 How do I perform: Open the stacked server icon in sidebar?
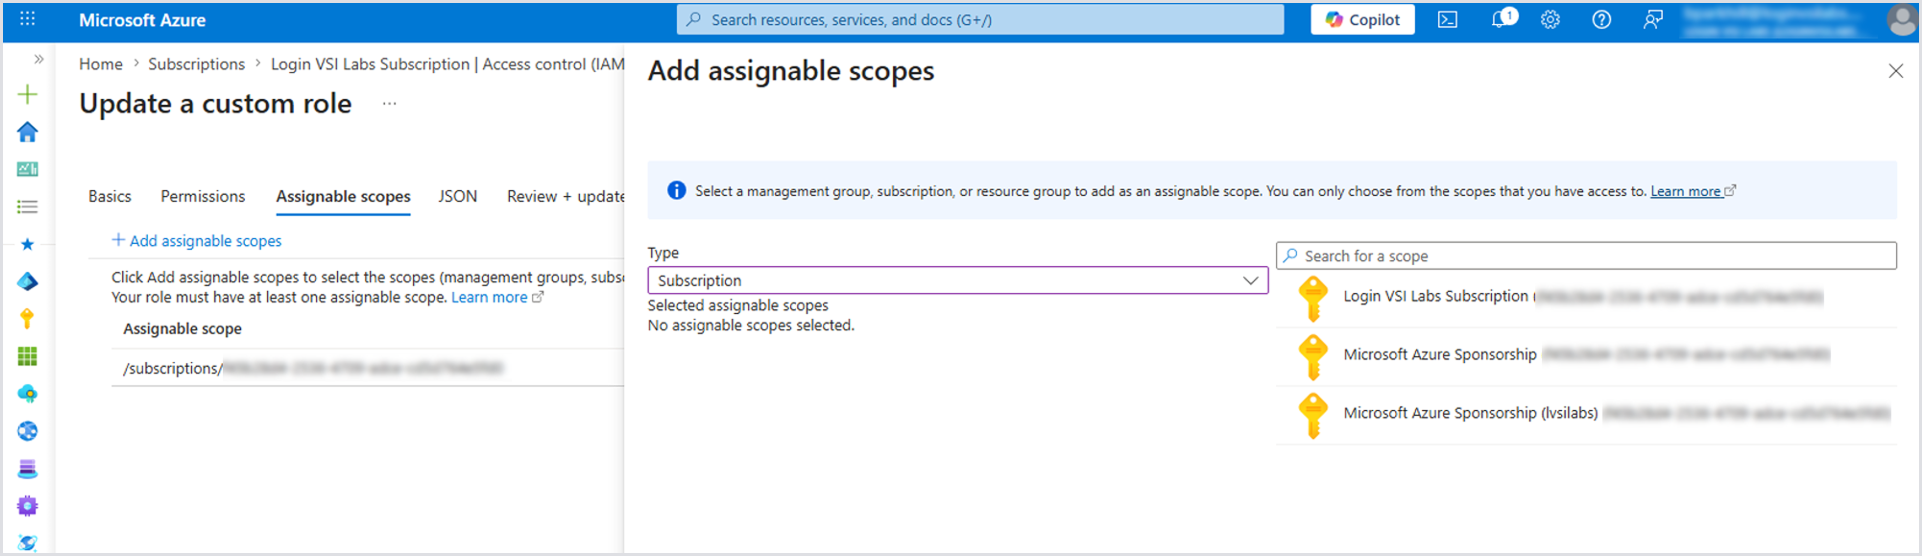28,468
